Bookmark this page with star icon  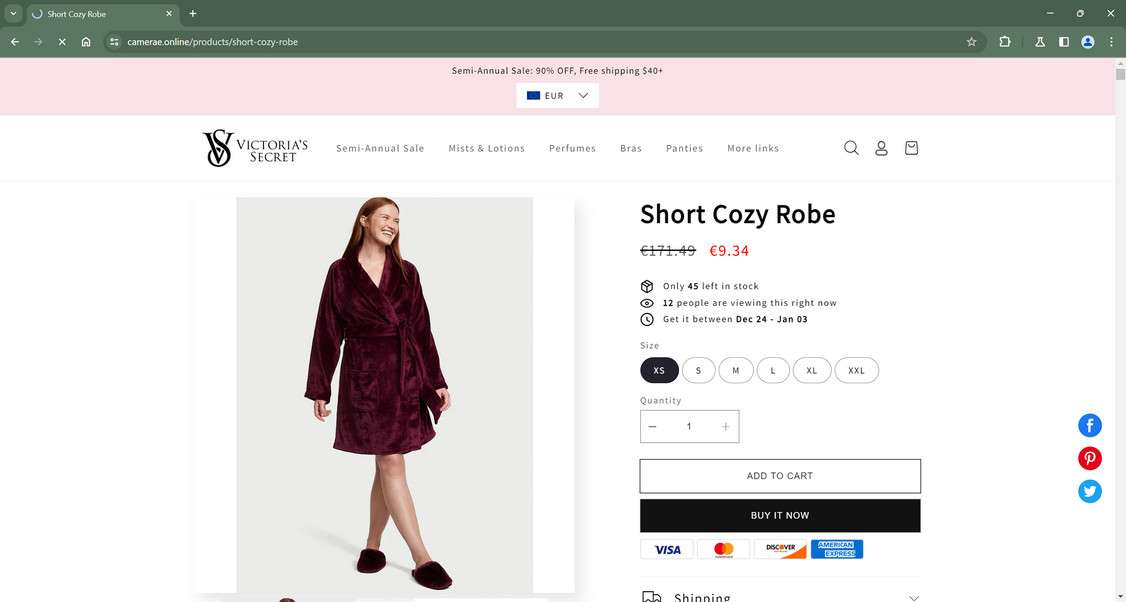coord(971,42)
